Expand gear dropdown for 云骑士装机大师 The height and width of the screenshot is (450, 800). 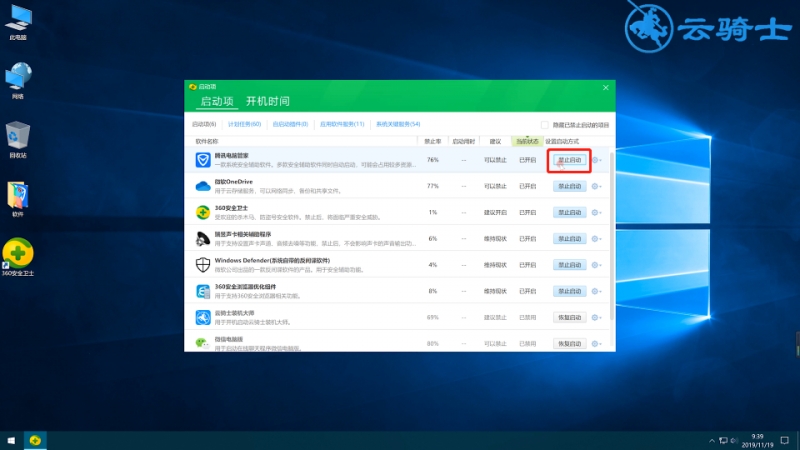(596, 317)
